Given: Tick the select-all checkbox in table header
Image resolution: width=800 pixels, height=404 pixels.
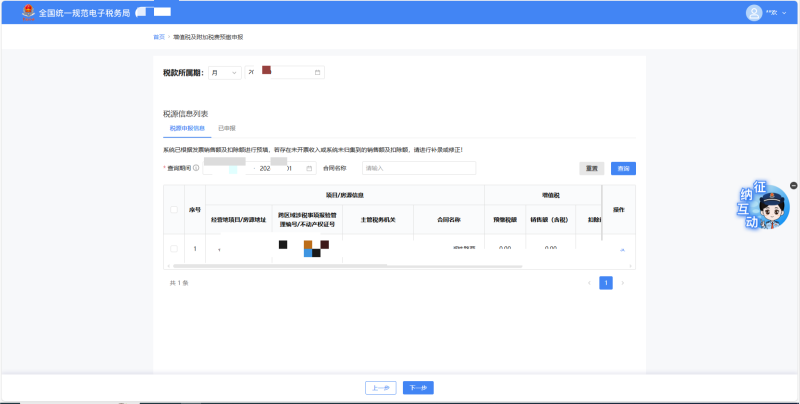Looking at the screenshot, I should (x=174, y=210).
